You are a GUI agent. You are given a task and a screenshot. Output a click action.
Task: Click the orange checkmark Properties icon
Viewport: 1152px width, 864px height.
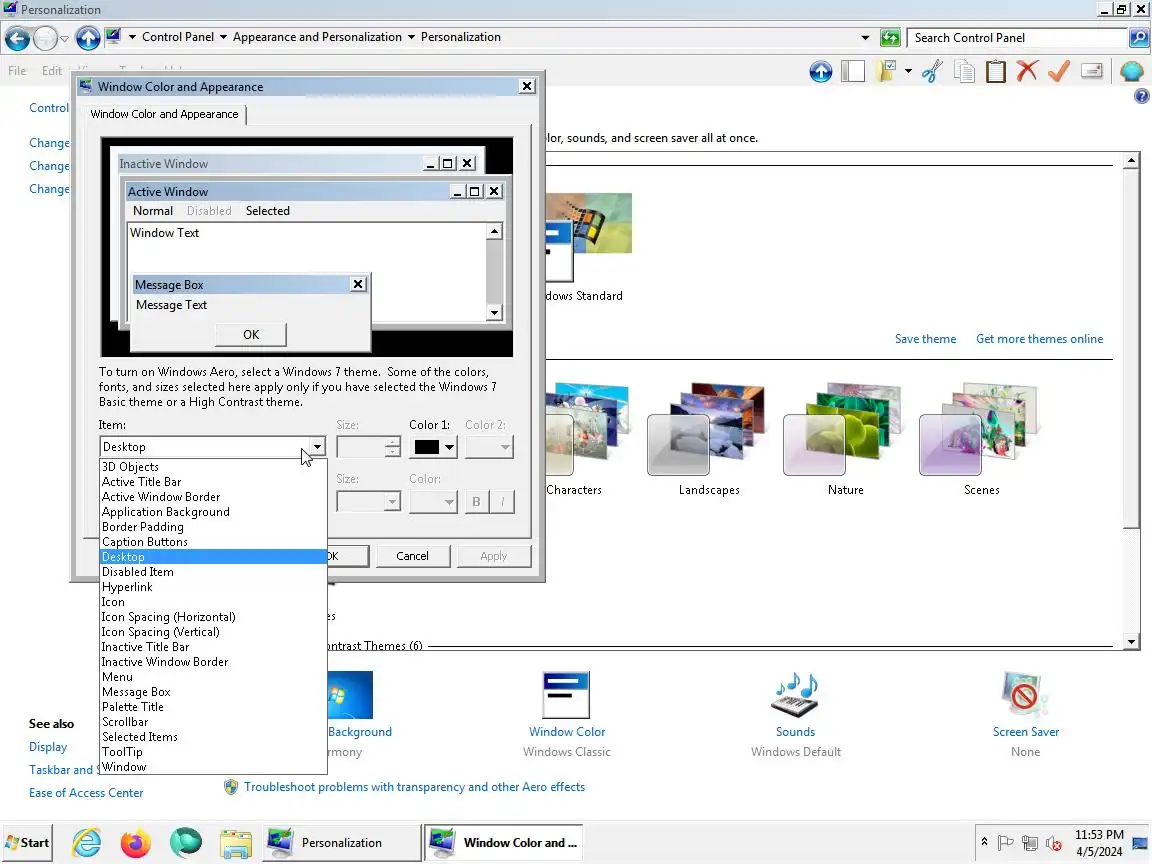(x=1059, y=71)
